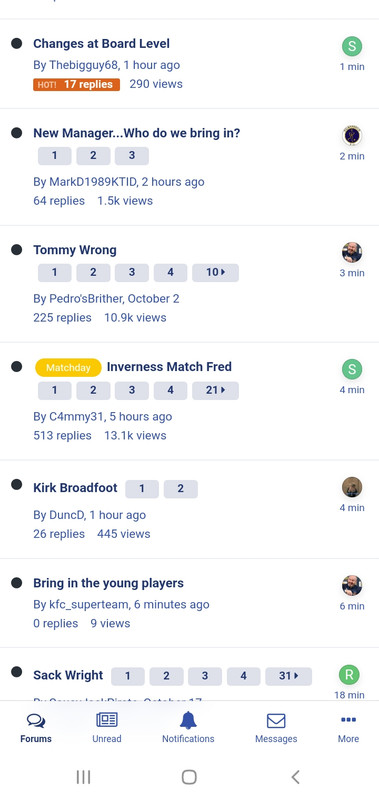Tap the club crest avatar beside New Manager topic
The width and height of the screenshot is (379, 800).
[352, 136]
